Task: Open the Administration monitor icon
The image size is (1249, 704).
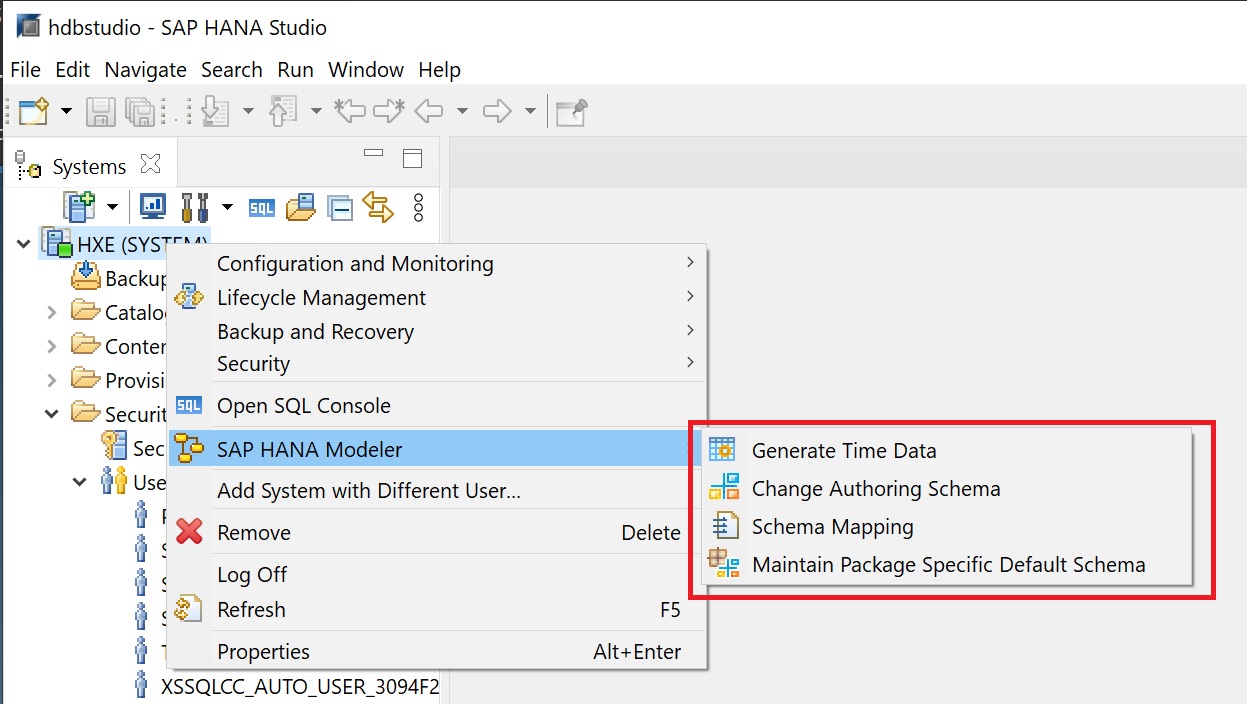Action: point(153,207)
